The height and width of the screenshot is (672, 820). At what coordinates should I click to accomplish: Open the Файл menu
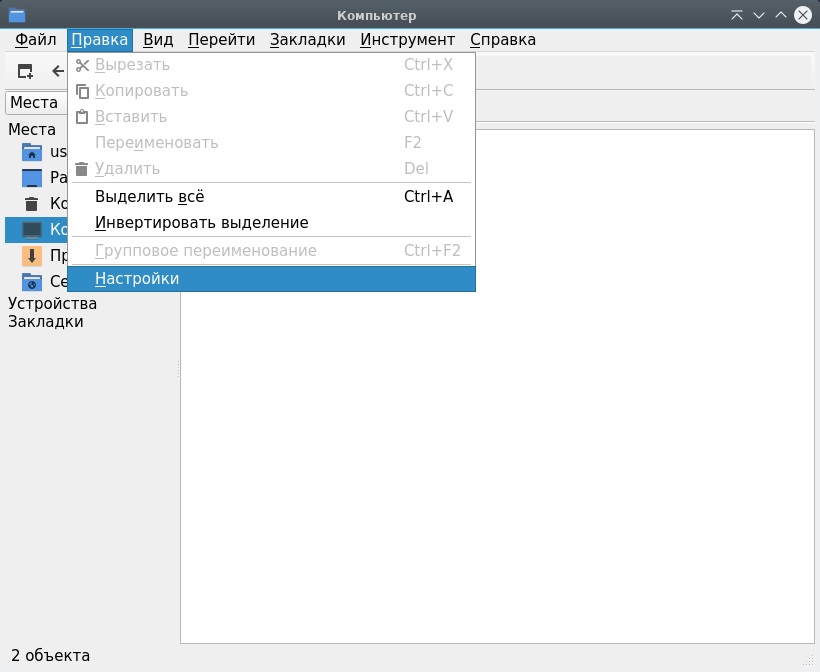[35, 40]
